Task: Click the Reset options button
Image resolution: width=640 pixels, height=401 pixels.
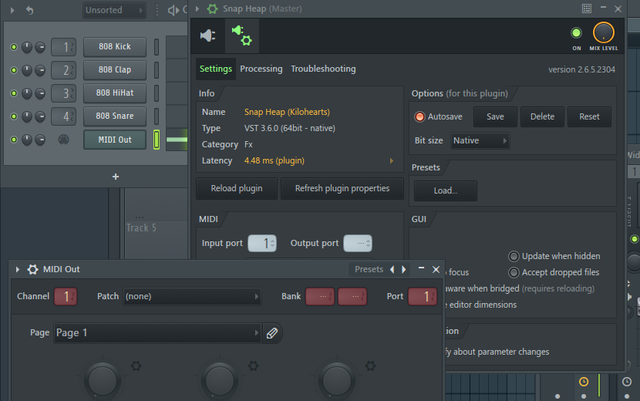Action: pos(589,117)
